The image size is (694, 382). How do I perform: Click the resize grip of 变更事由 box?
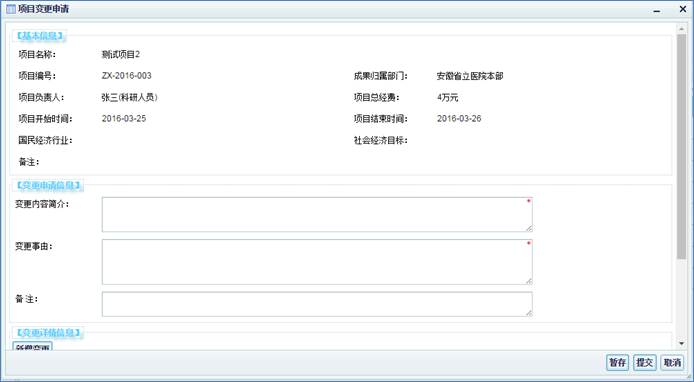point(529,281)
